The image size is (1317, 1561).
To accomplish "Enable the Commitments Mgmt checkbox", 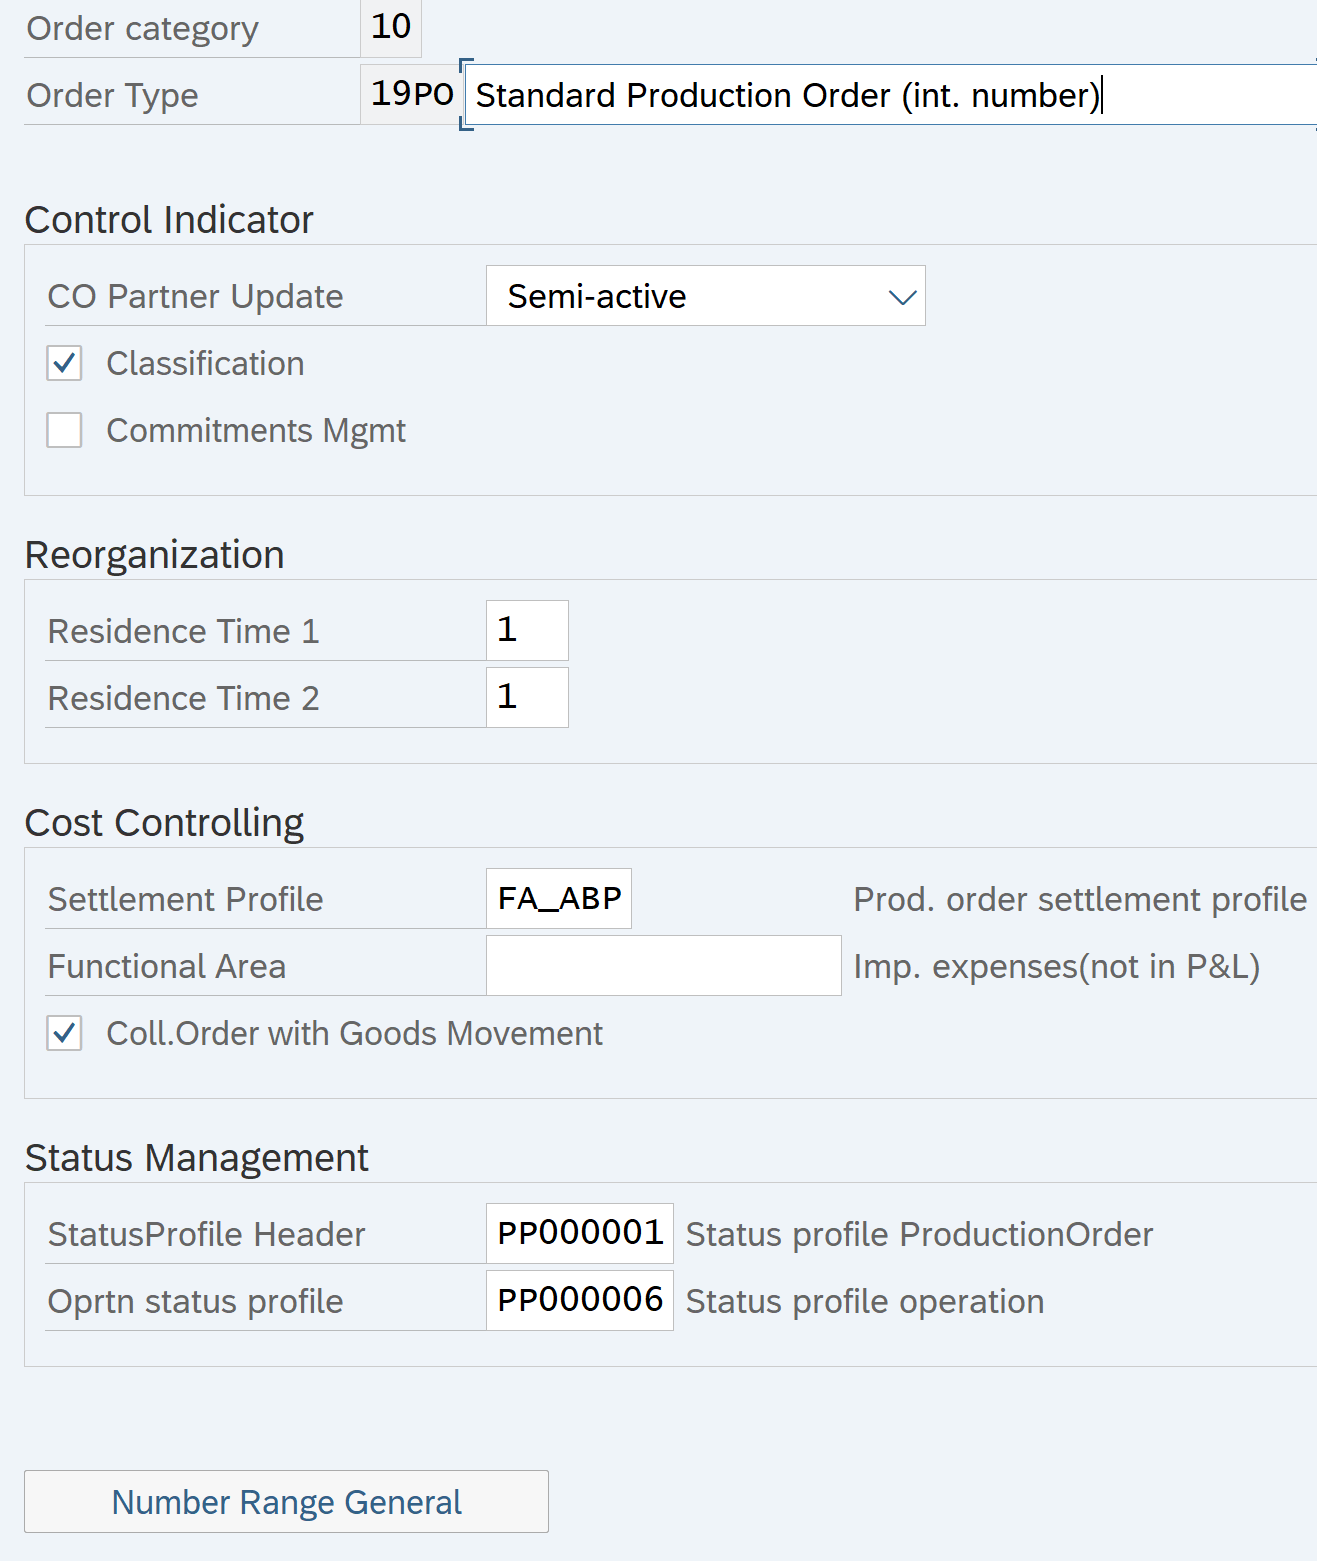I will (x=65, y=430).
